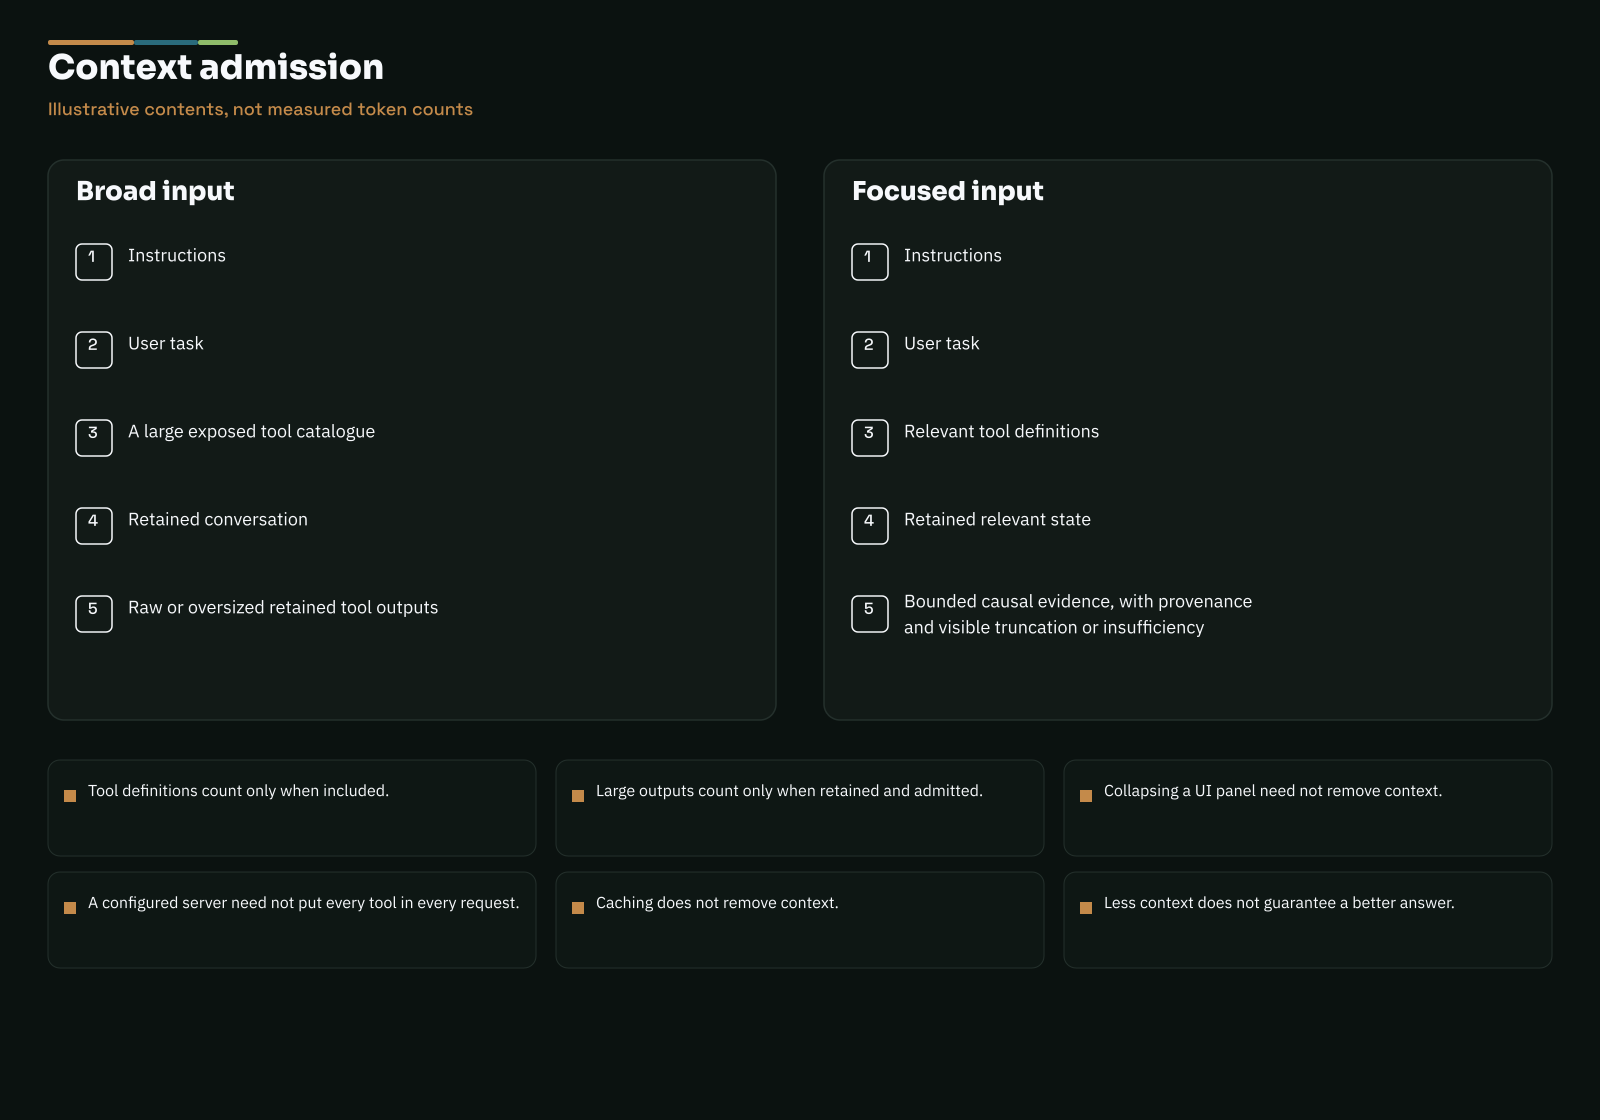Click number badge 2 beside Focused input User task
This screenshot has width=1600, height=1120.
click(x=870, y=350)
